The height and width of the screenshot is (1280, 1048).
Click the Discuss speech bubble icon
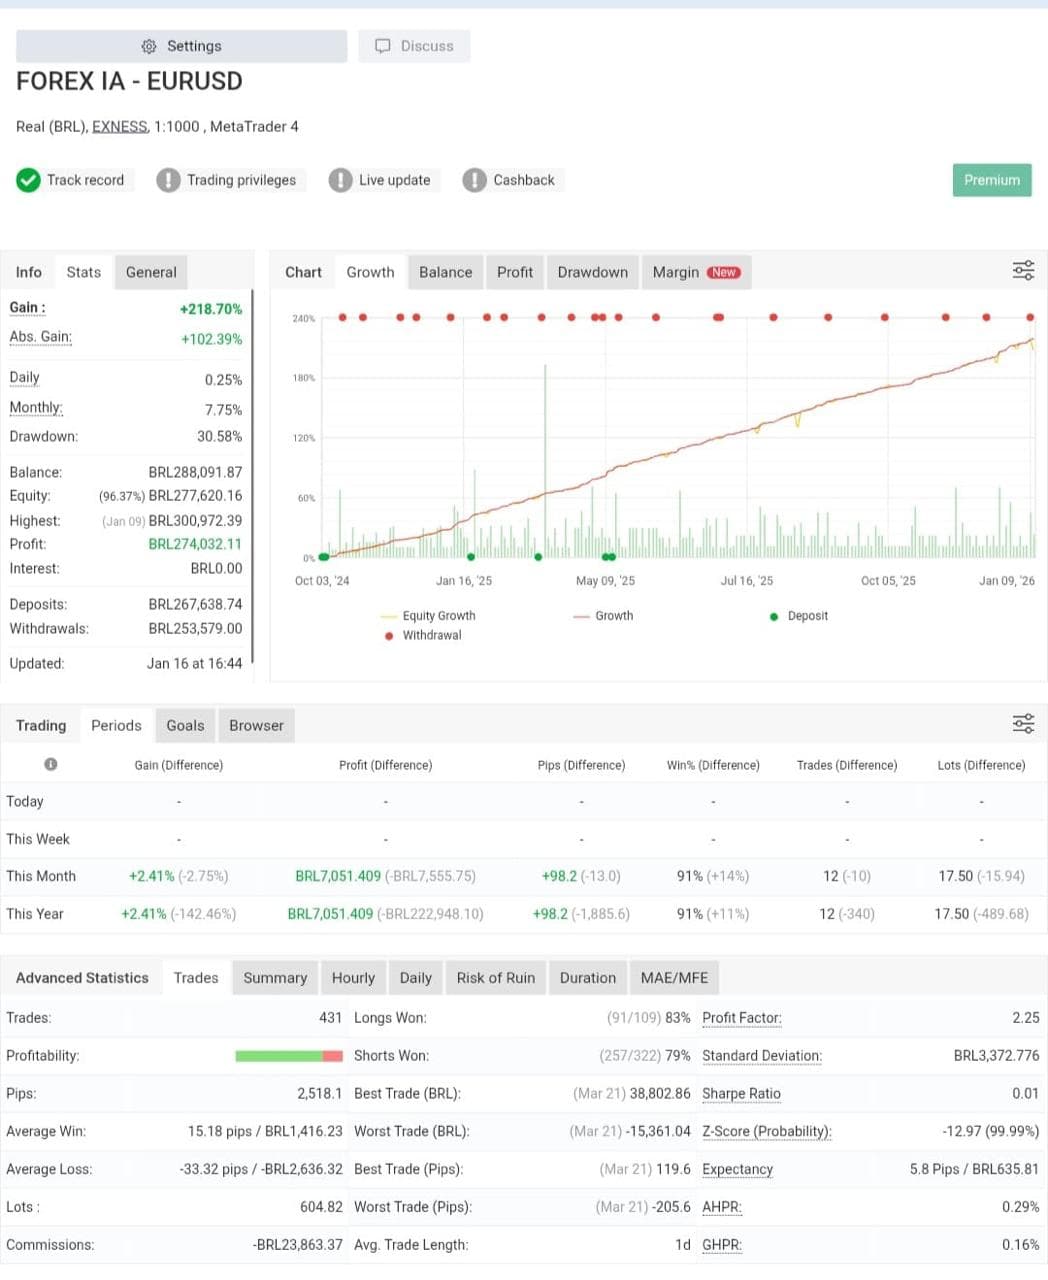[x=382, y=46]
